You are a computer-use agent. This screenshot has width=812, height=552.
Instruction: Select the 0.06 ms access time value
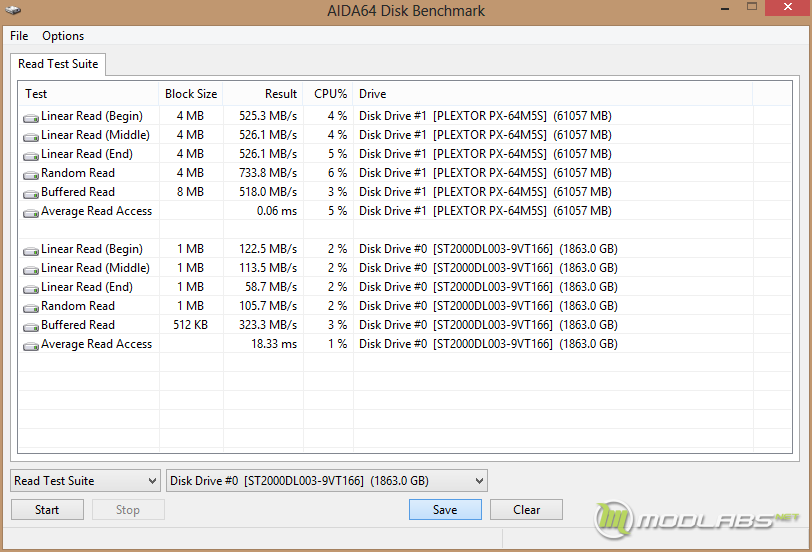coord(277,211)
